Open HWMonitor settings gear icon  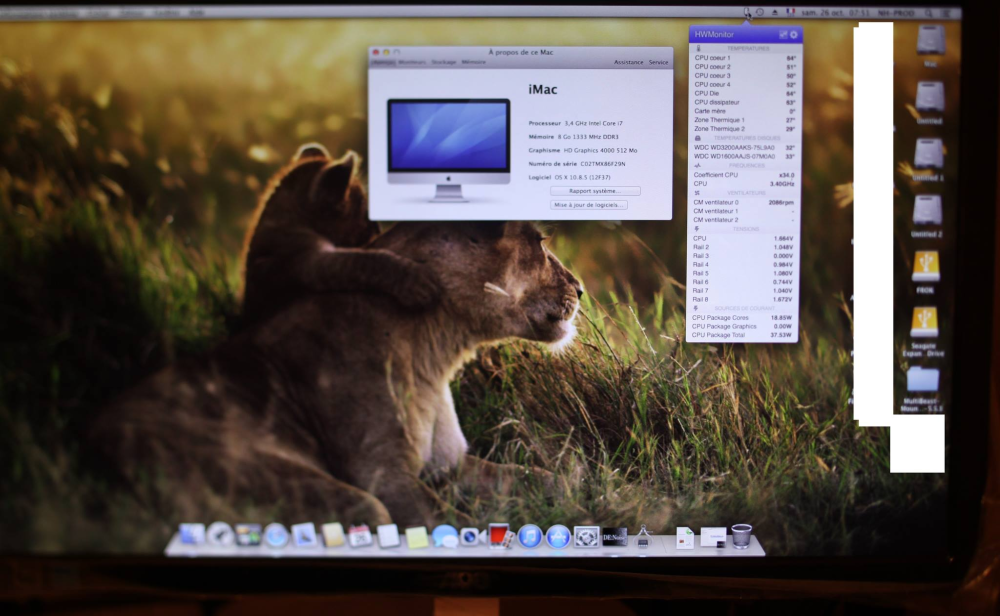point(793,34)
